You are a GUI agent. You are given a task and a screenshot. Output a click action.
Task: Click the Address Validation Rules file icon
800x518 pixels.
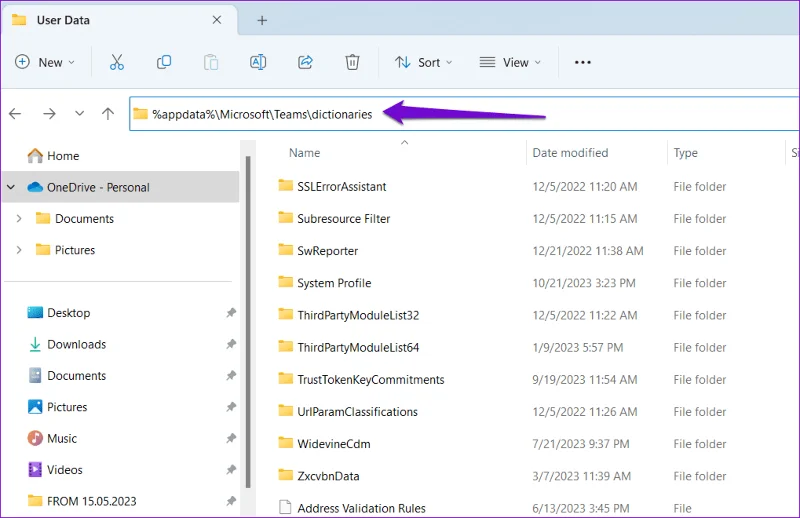click(x=285, y=507)
